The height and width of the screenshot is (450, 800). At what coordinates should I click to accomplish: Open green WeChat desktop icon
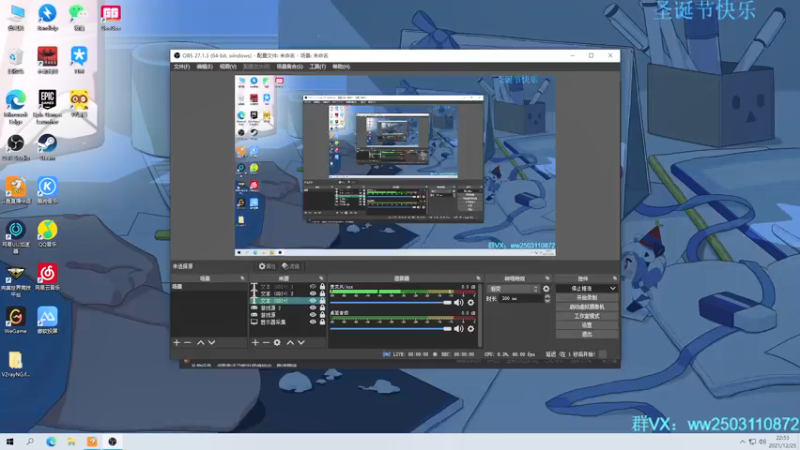(x=79, y=17)
